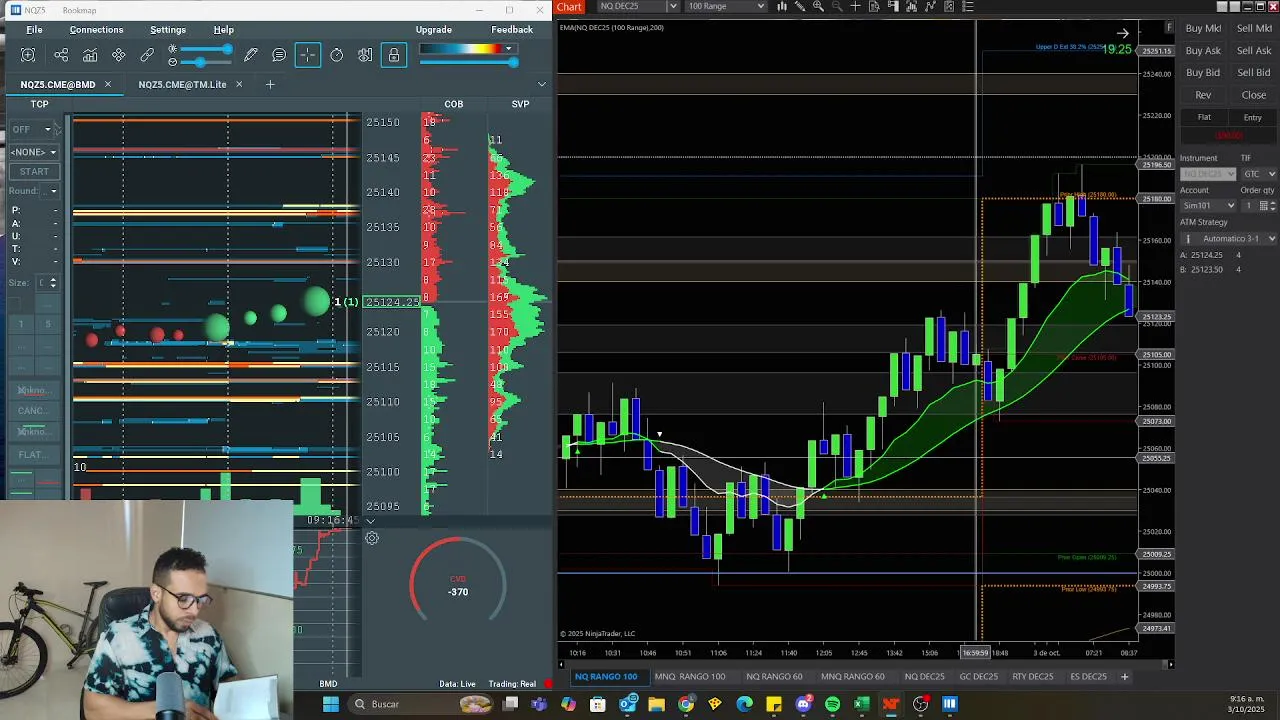Click the Data Box icon in NinjaTrader
The width and height of the screenshot is (1280, 720).
[874, 7]
